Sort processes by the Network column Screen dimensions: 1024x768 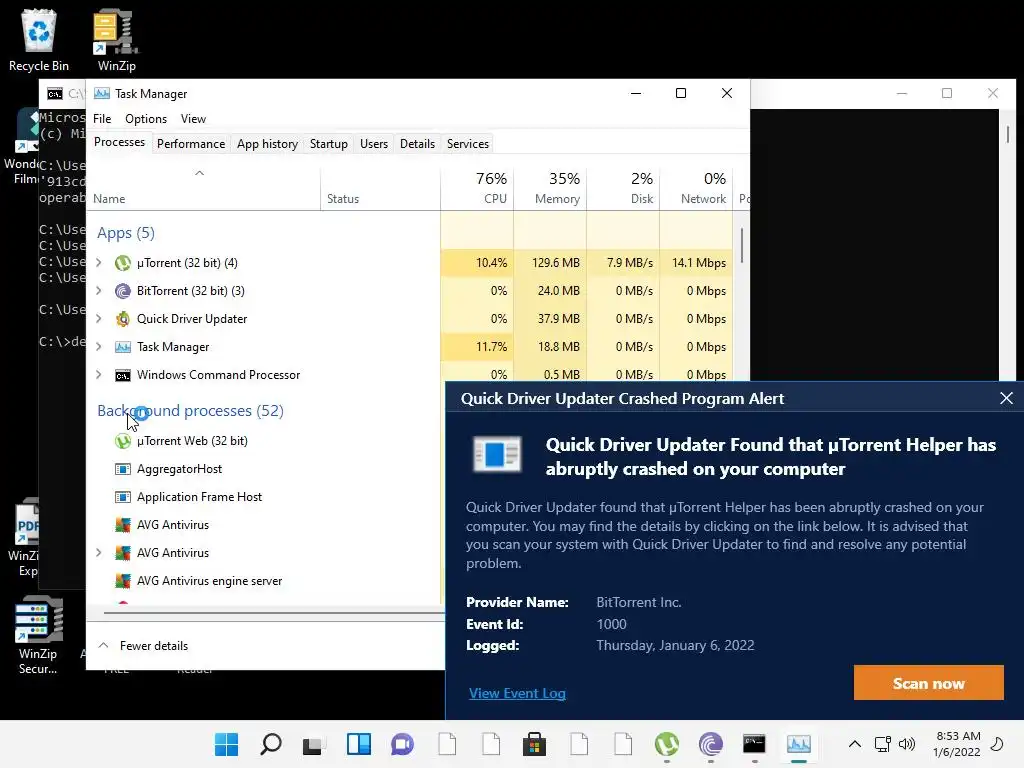pyautogui.click(x=697, y=189)
